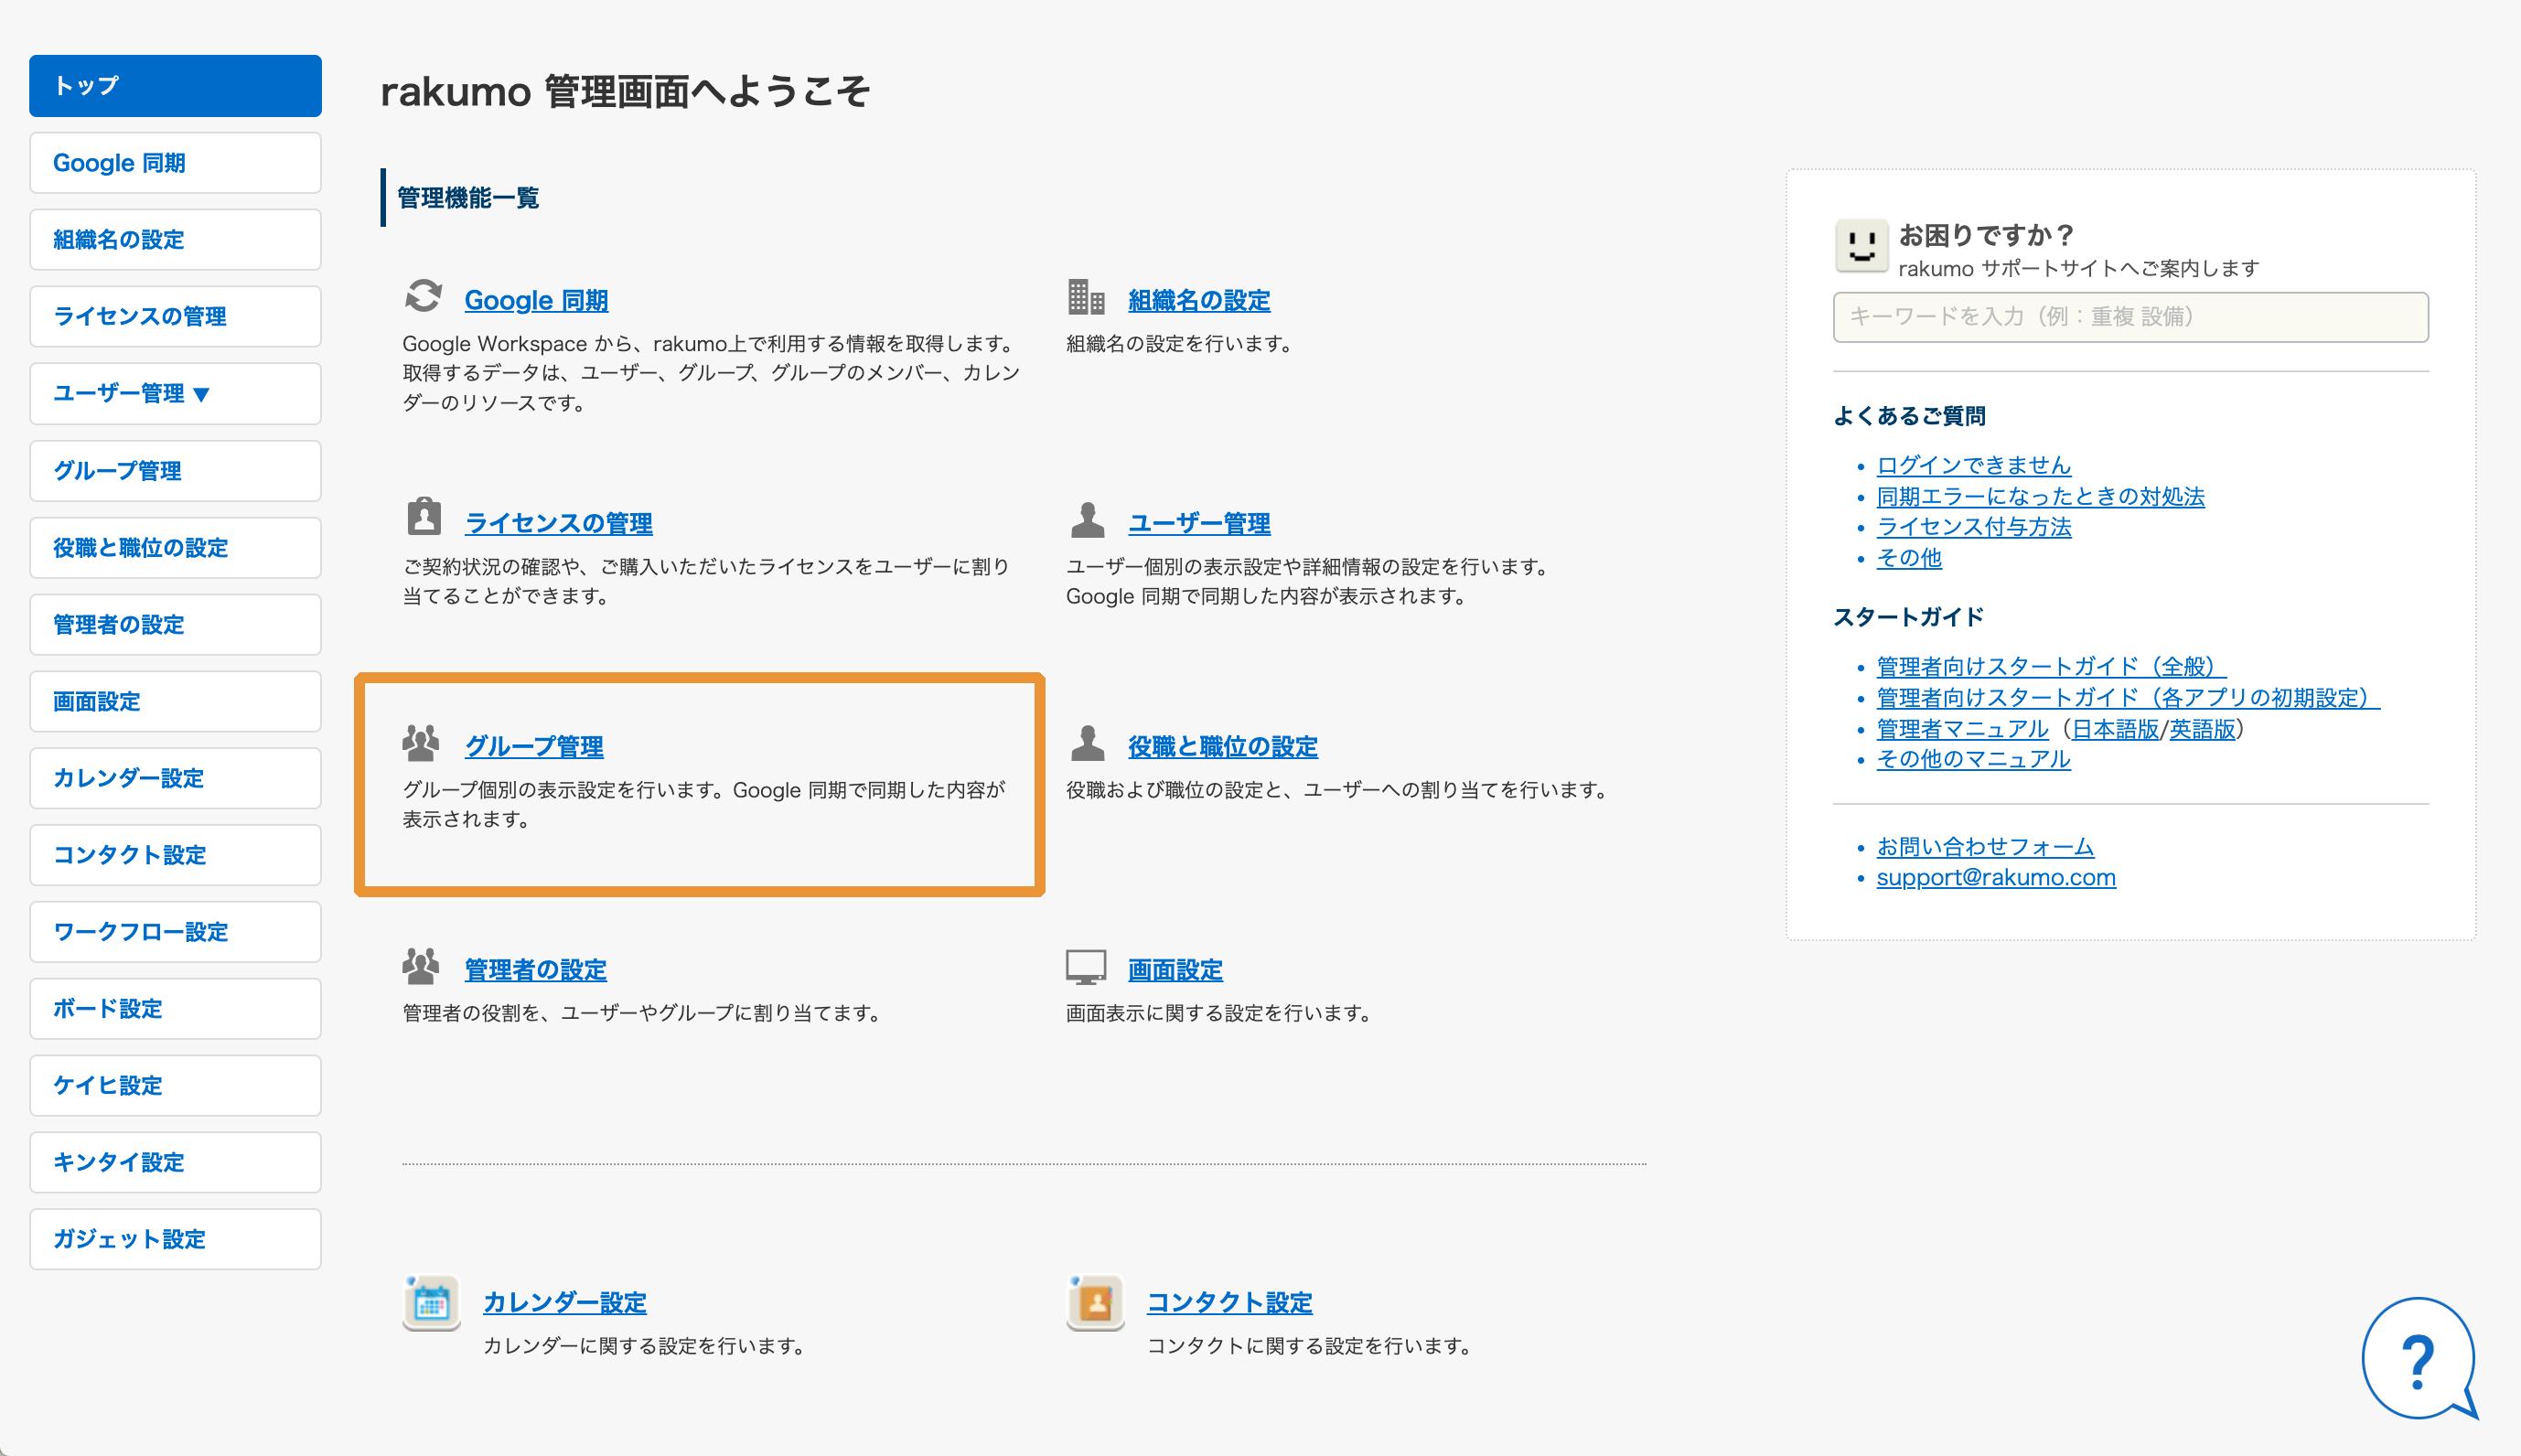Open the help question-mark bubble
This screenshot has height=1456, width=2521.
point(2419,1358)
